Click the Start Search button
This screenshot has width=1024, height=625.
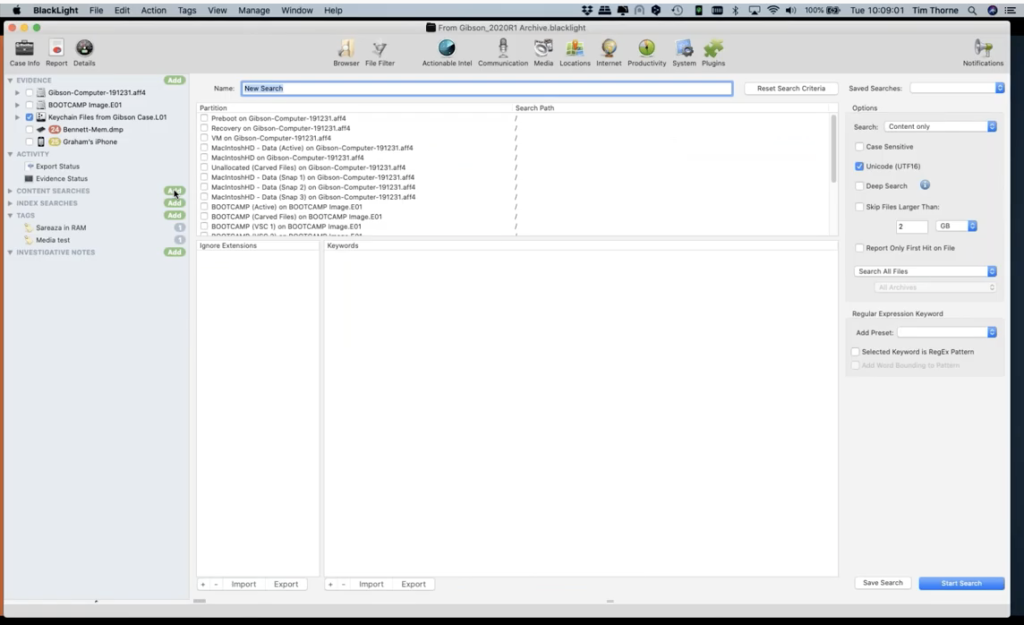[961, 583]
